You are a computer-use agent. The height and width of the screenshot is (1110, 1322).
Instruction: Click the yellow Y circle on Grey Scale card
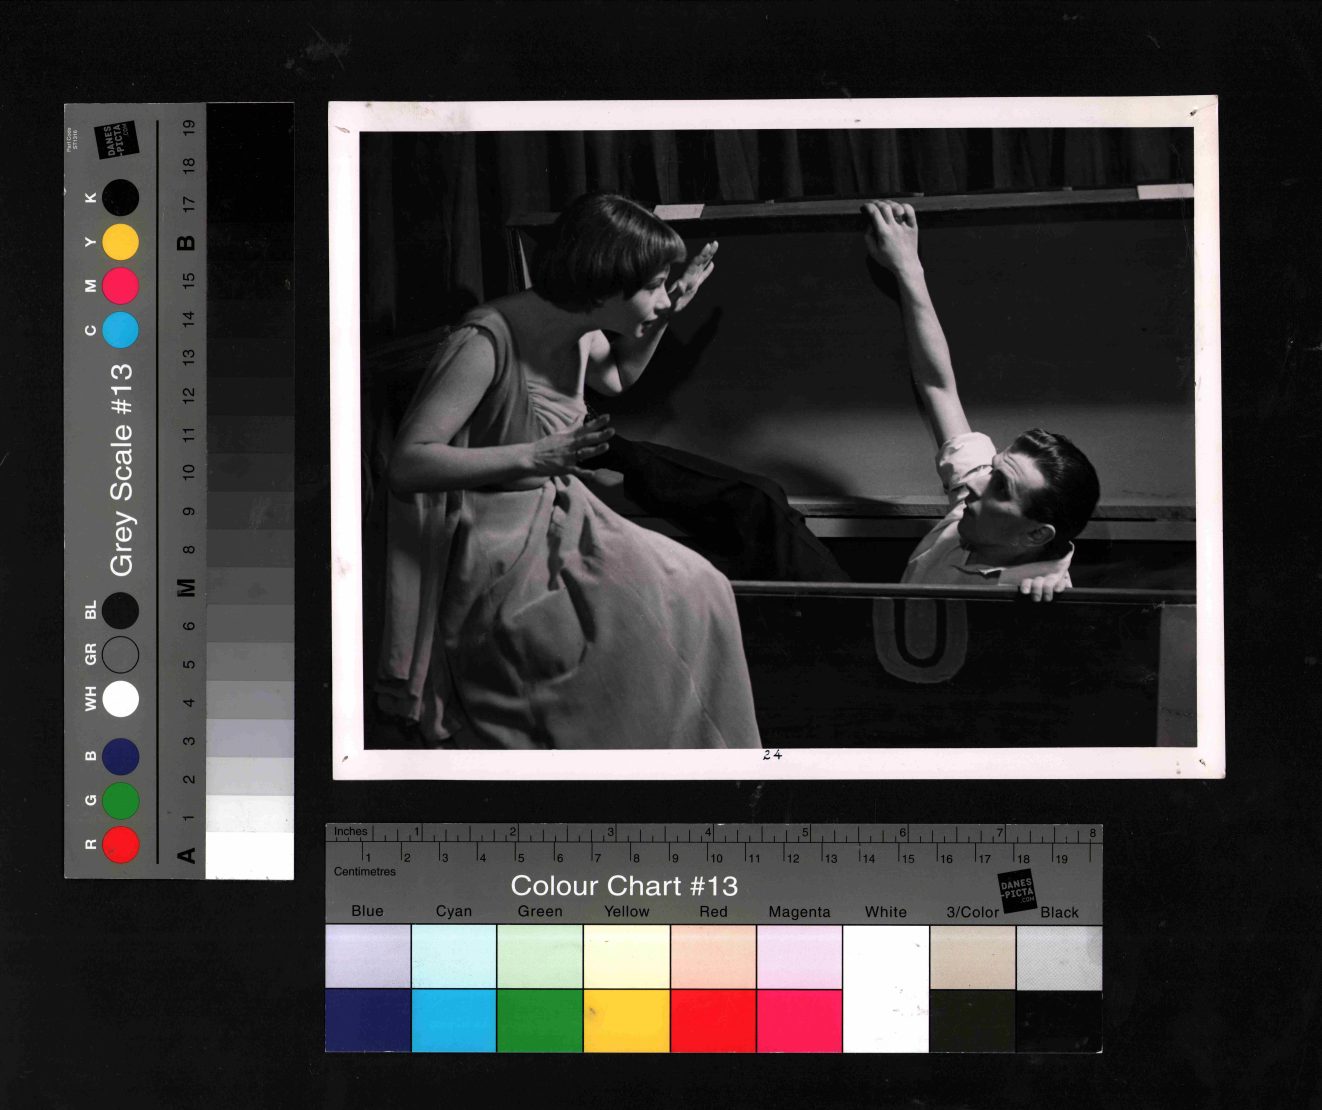coord(120,242)
